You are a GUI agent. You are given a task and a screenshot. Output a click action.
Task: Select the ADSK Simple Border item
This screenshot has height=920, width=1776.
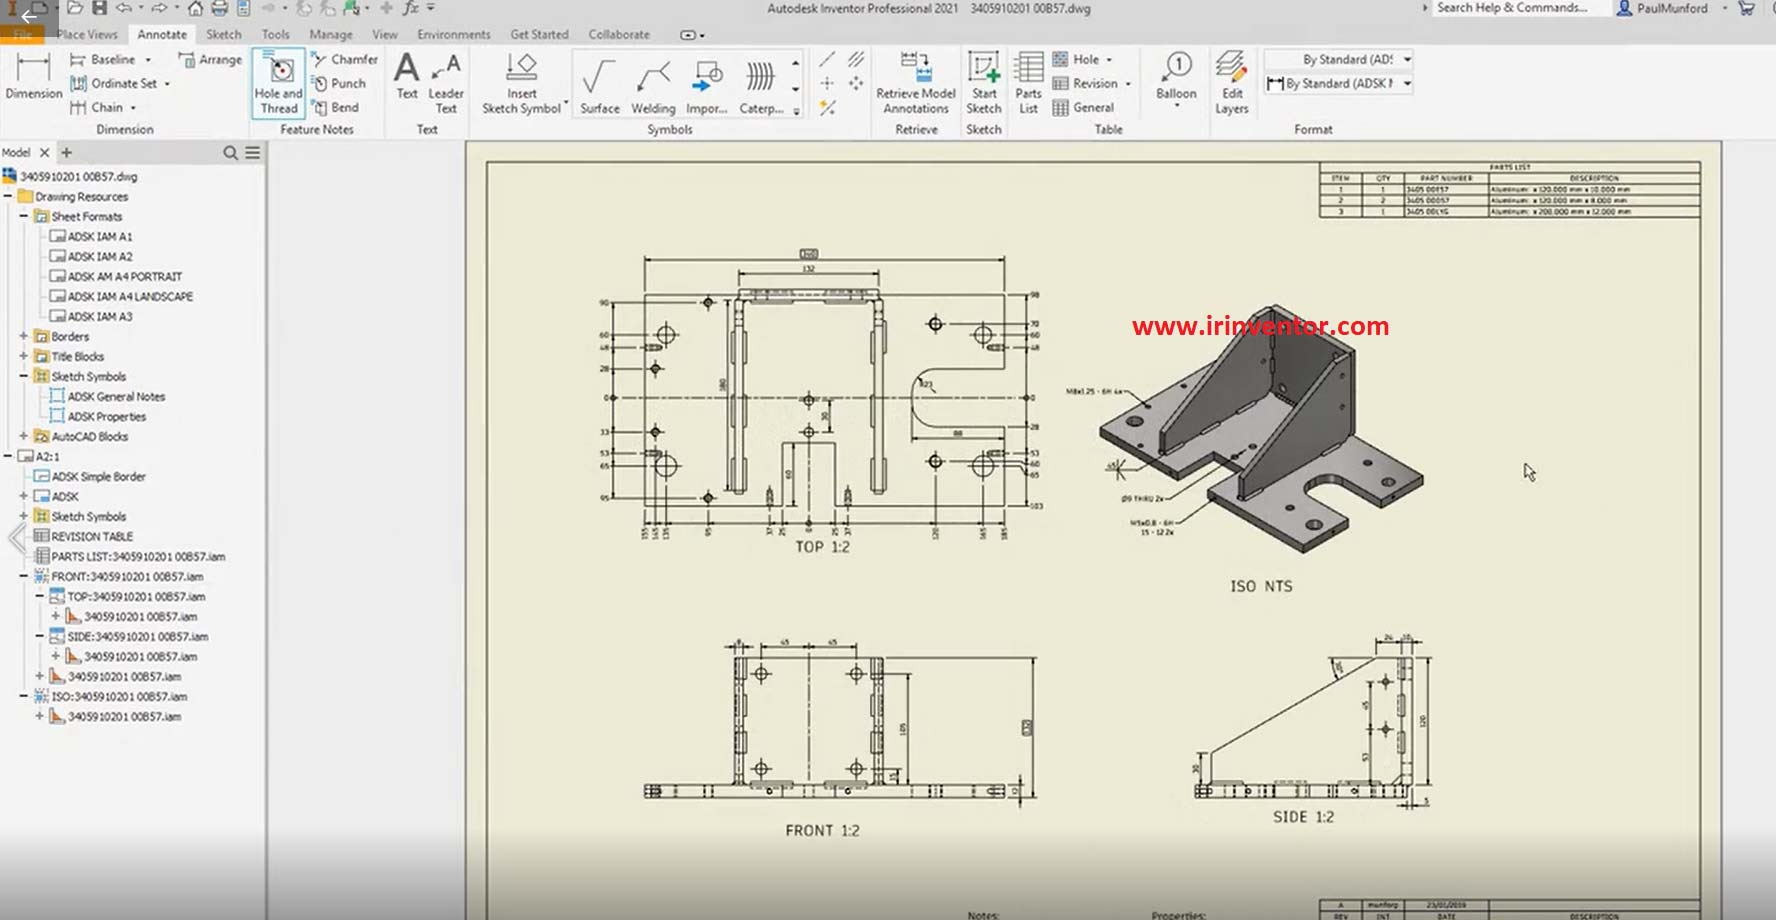(98, 476)
